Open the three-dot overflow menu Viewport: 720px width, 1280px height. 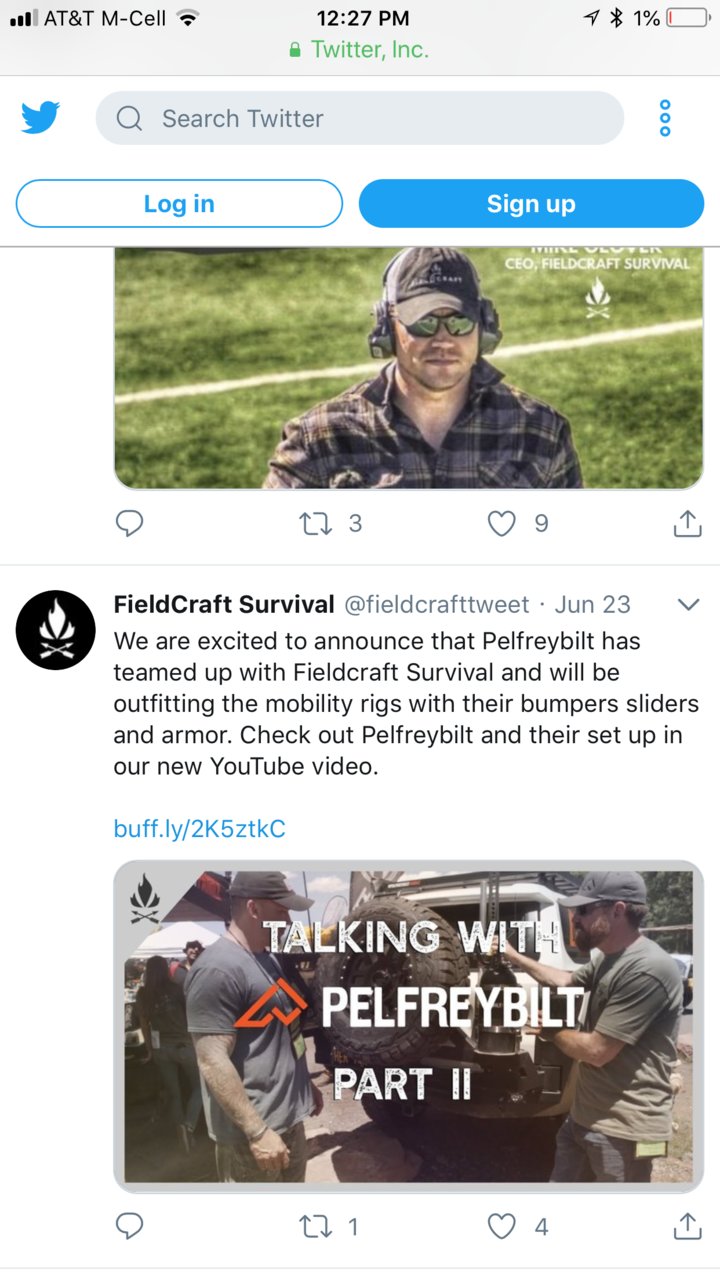[665, 119]
